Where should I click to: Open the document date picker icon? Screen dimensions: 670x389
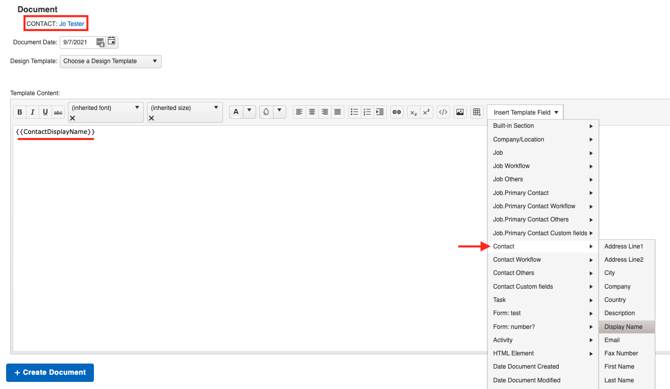click(x=100, y=42)
